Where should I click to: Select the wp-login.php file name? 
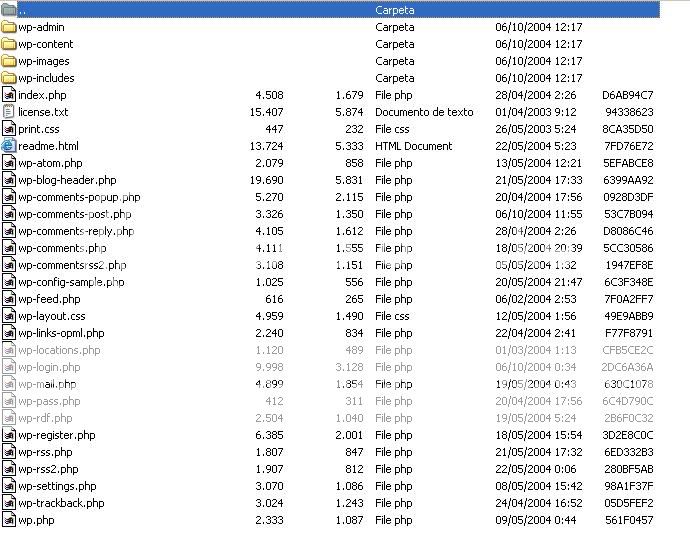coord(49,367)
